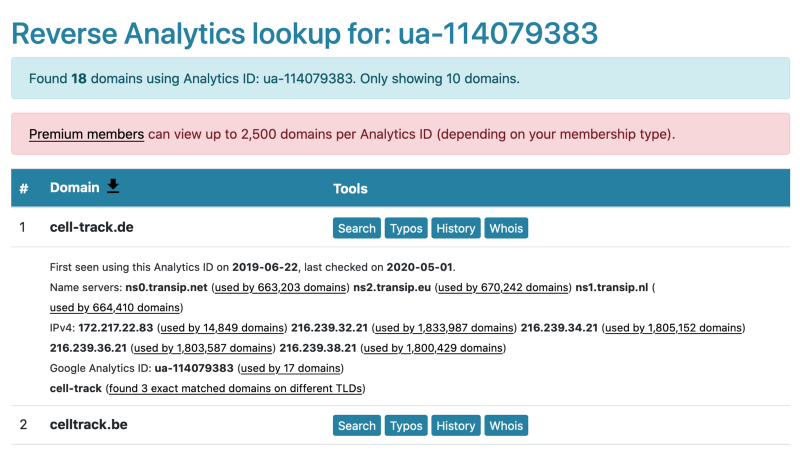
Task: Open Whois for celltrack.be
Action: [506, 425]
